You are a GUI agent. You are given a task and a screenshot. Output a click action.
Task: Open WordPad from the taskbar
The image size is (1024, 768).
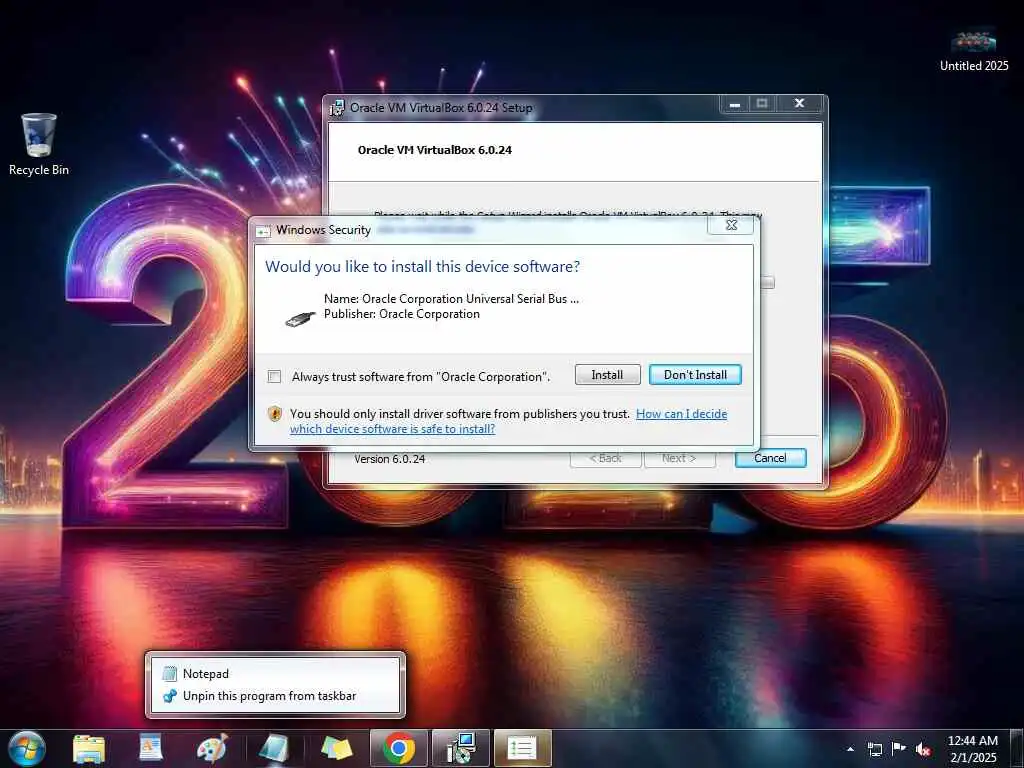(x=151, y=748)
